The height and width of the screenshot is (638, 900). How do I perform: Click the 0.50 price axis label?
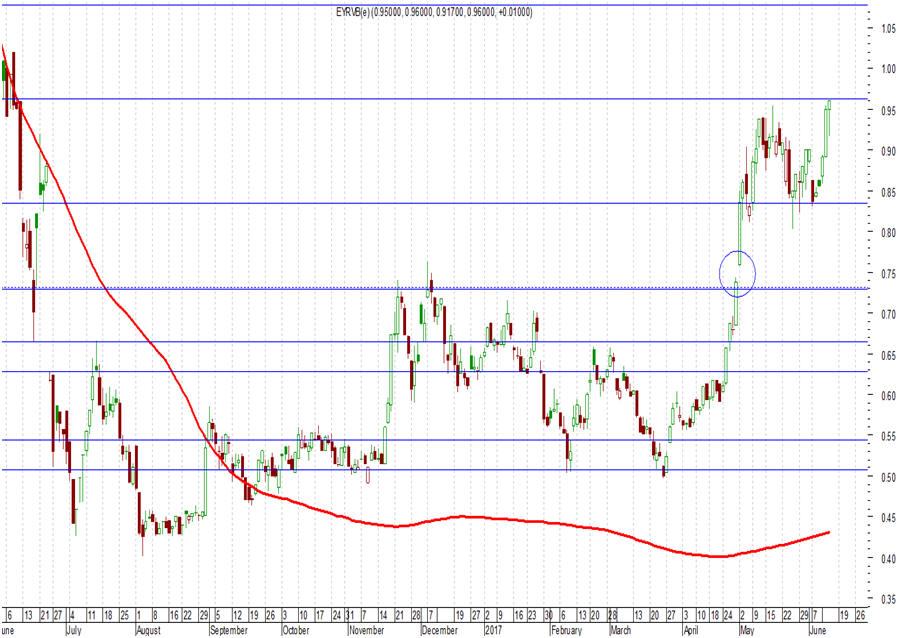pos(888,477)
